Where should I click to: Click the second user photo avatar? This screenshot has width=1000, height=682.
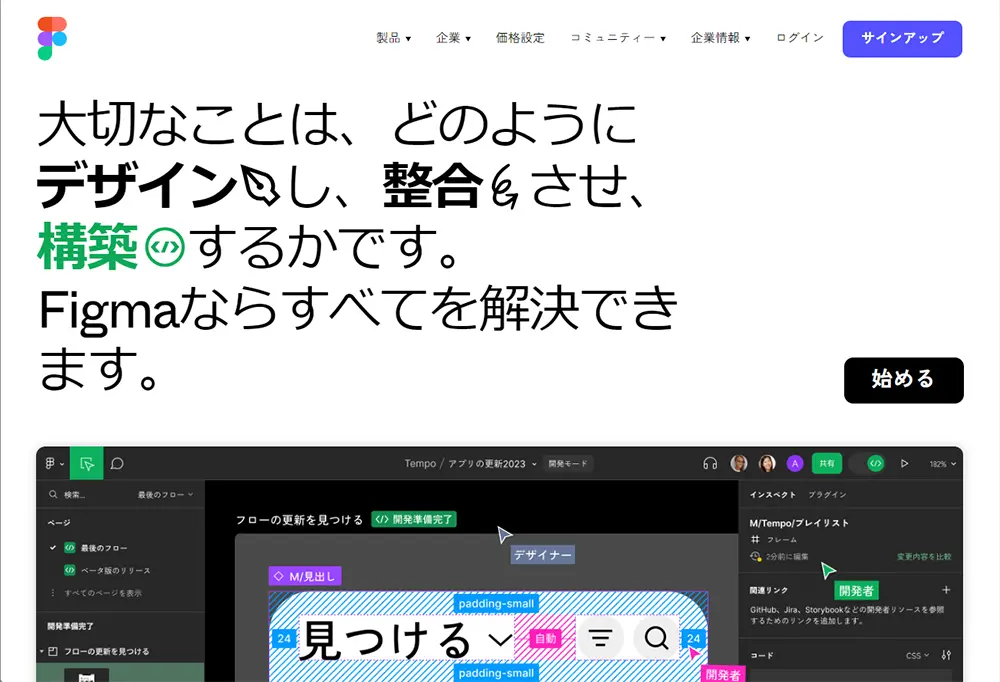point(767,464)
